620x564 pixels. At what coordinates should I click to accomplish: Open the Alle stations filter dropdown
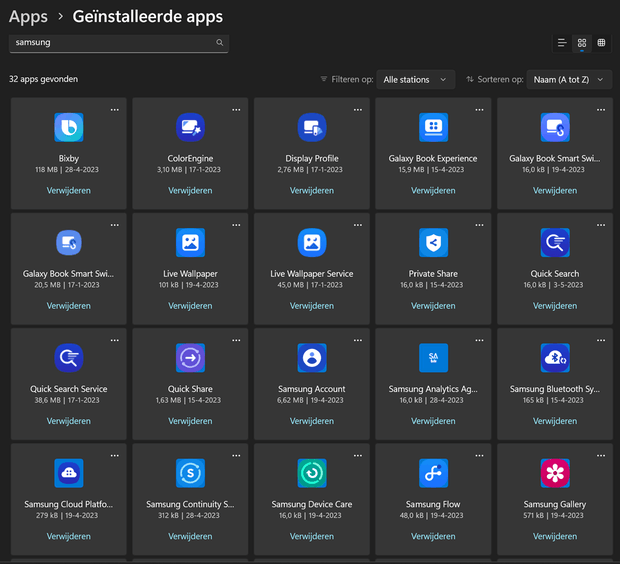416,79
